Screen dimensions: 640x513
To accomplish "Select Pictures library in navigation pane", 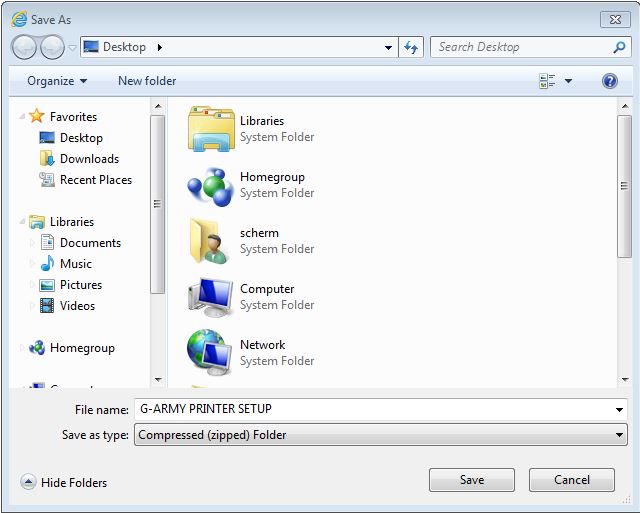I will tap(70, 284).
